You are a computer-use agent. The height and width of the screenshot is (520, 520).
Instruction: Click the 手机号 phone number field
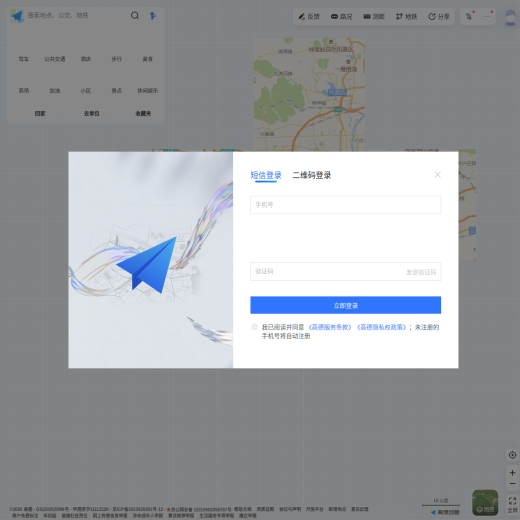(346, 205)
